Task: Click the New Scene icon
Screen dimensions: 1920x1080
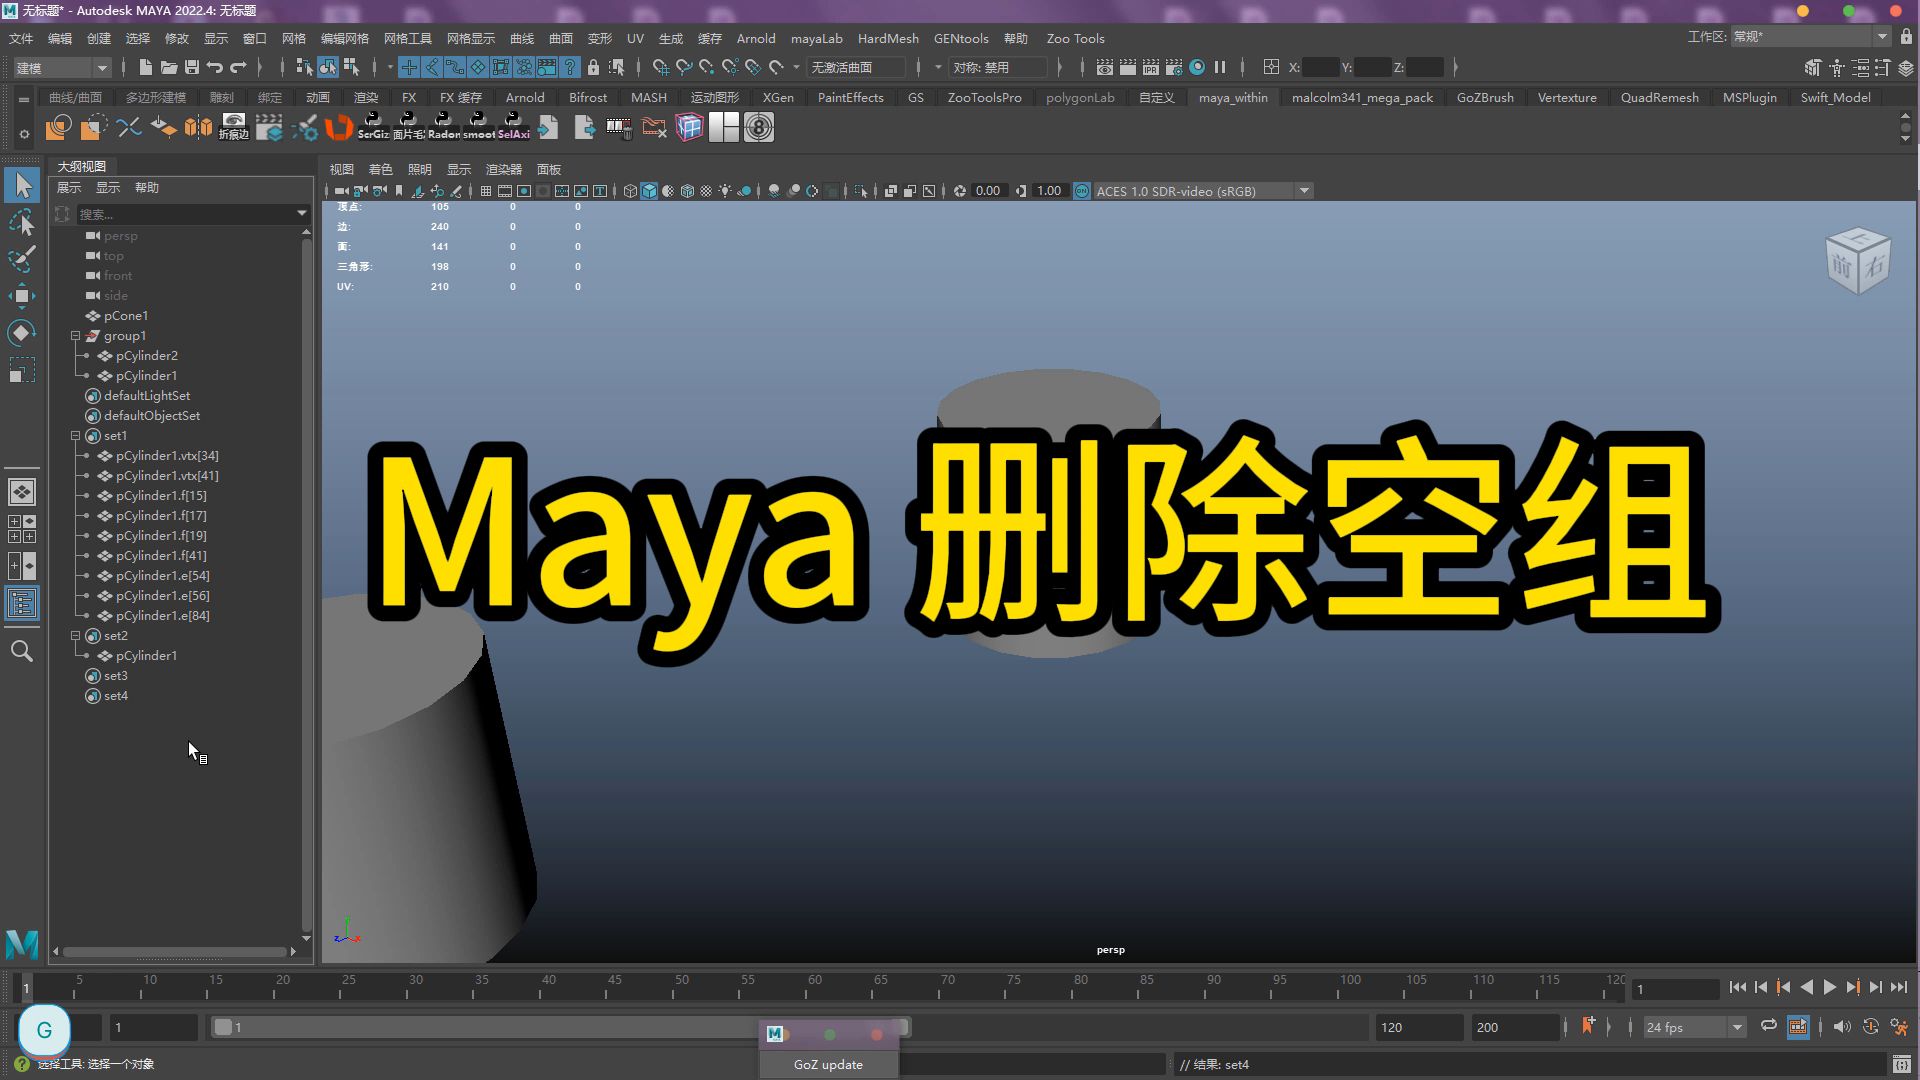Action: 145,67
